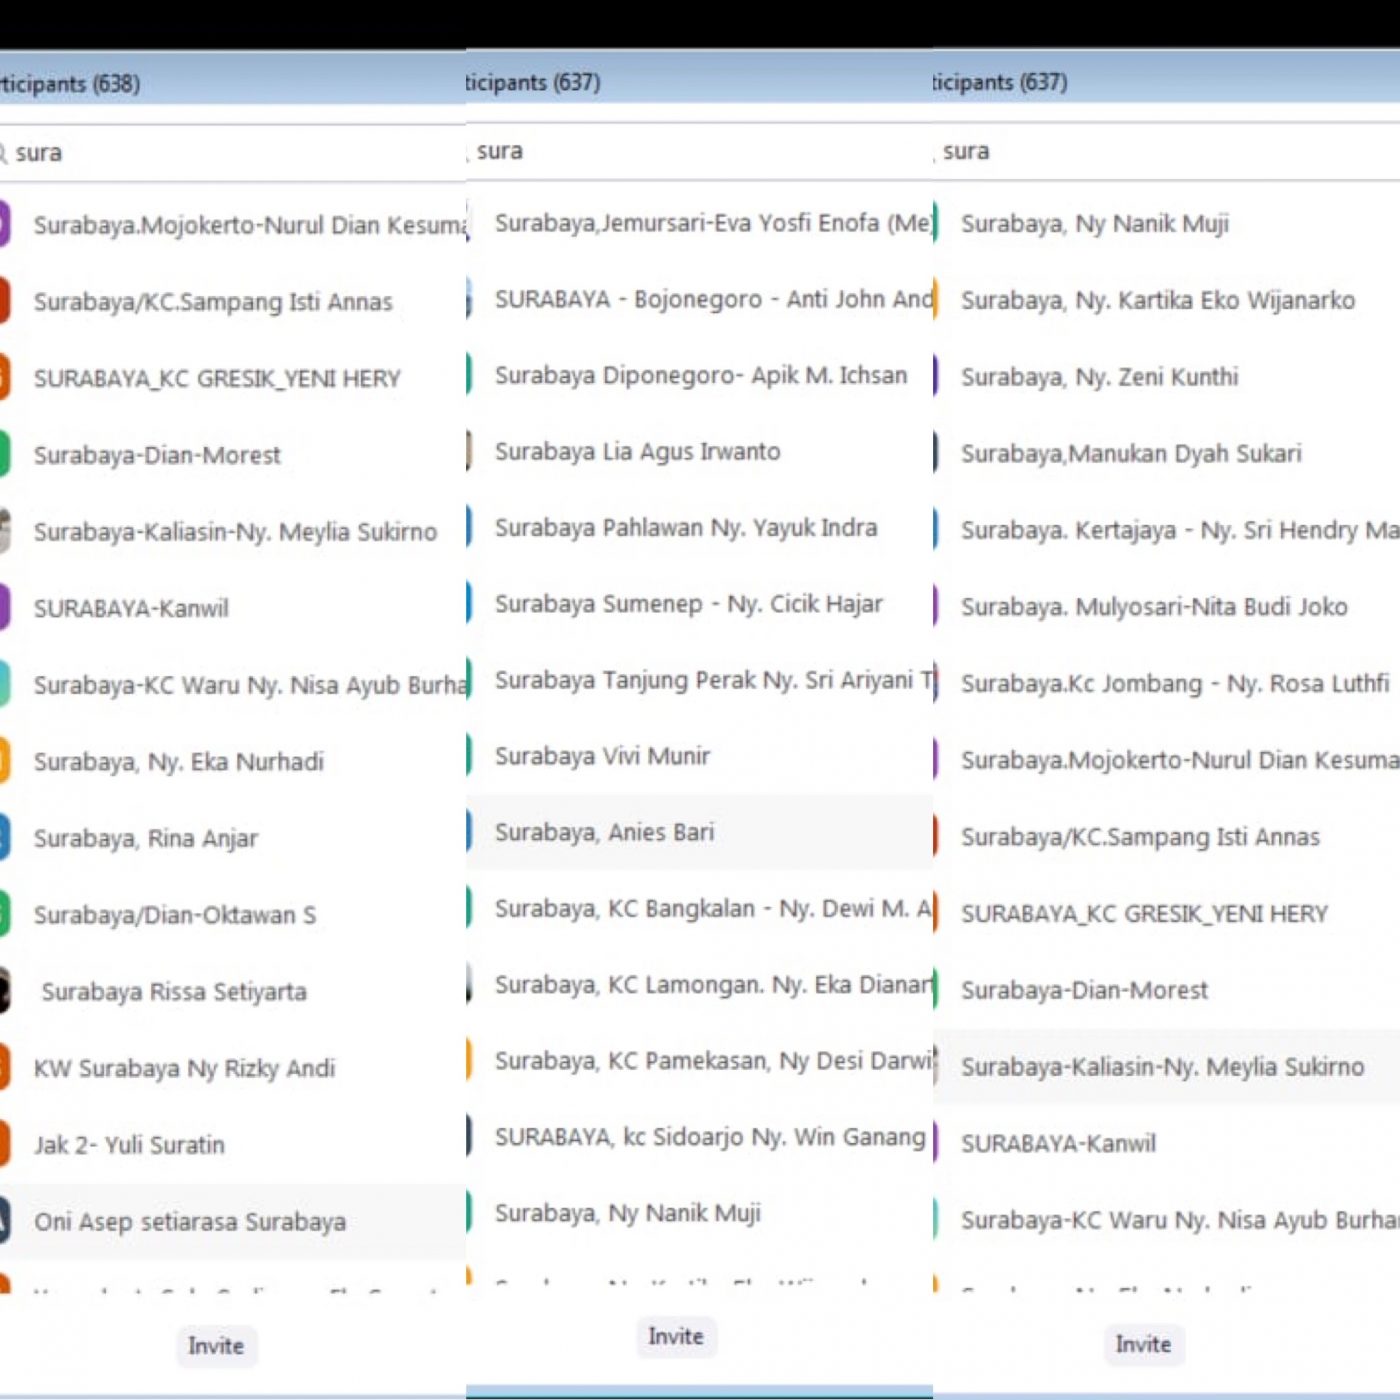Screen dimensions: 1400x1400
Task: Choose participant Surabaya Diponegoro- Apik M. Ichsan
Action: [700, 375]
